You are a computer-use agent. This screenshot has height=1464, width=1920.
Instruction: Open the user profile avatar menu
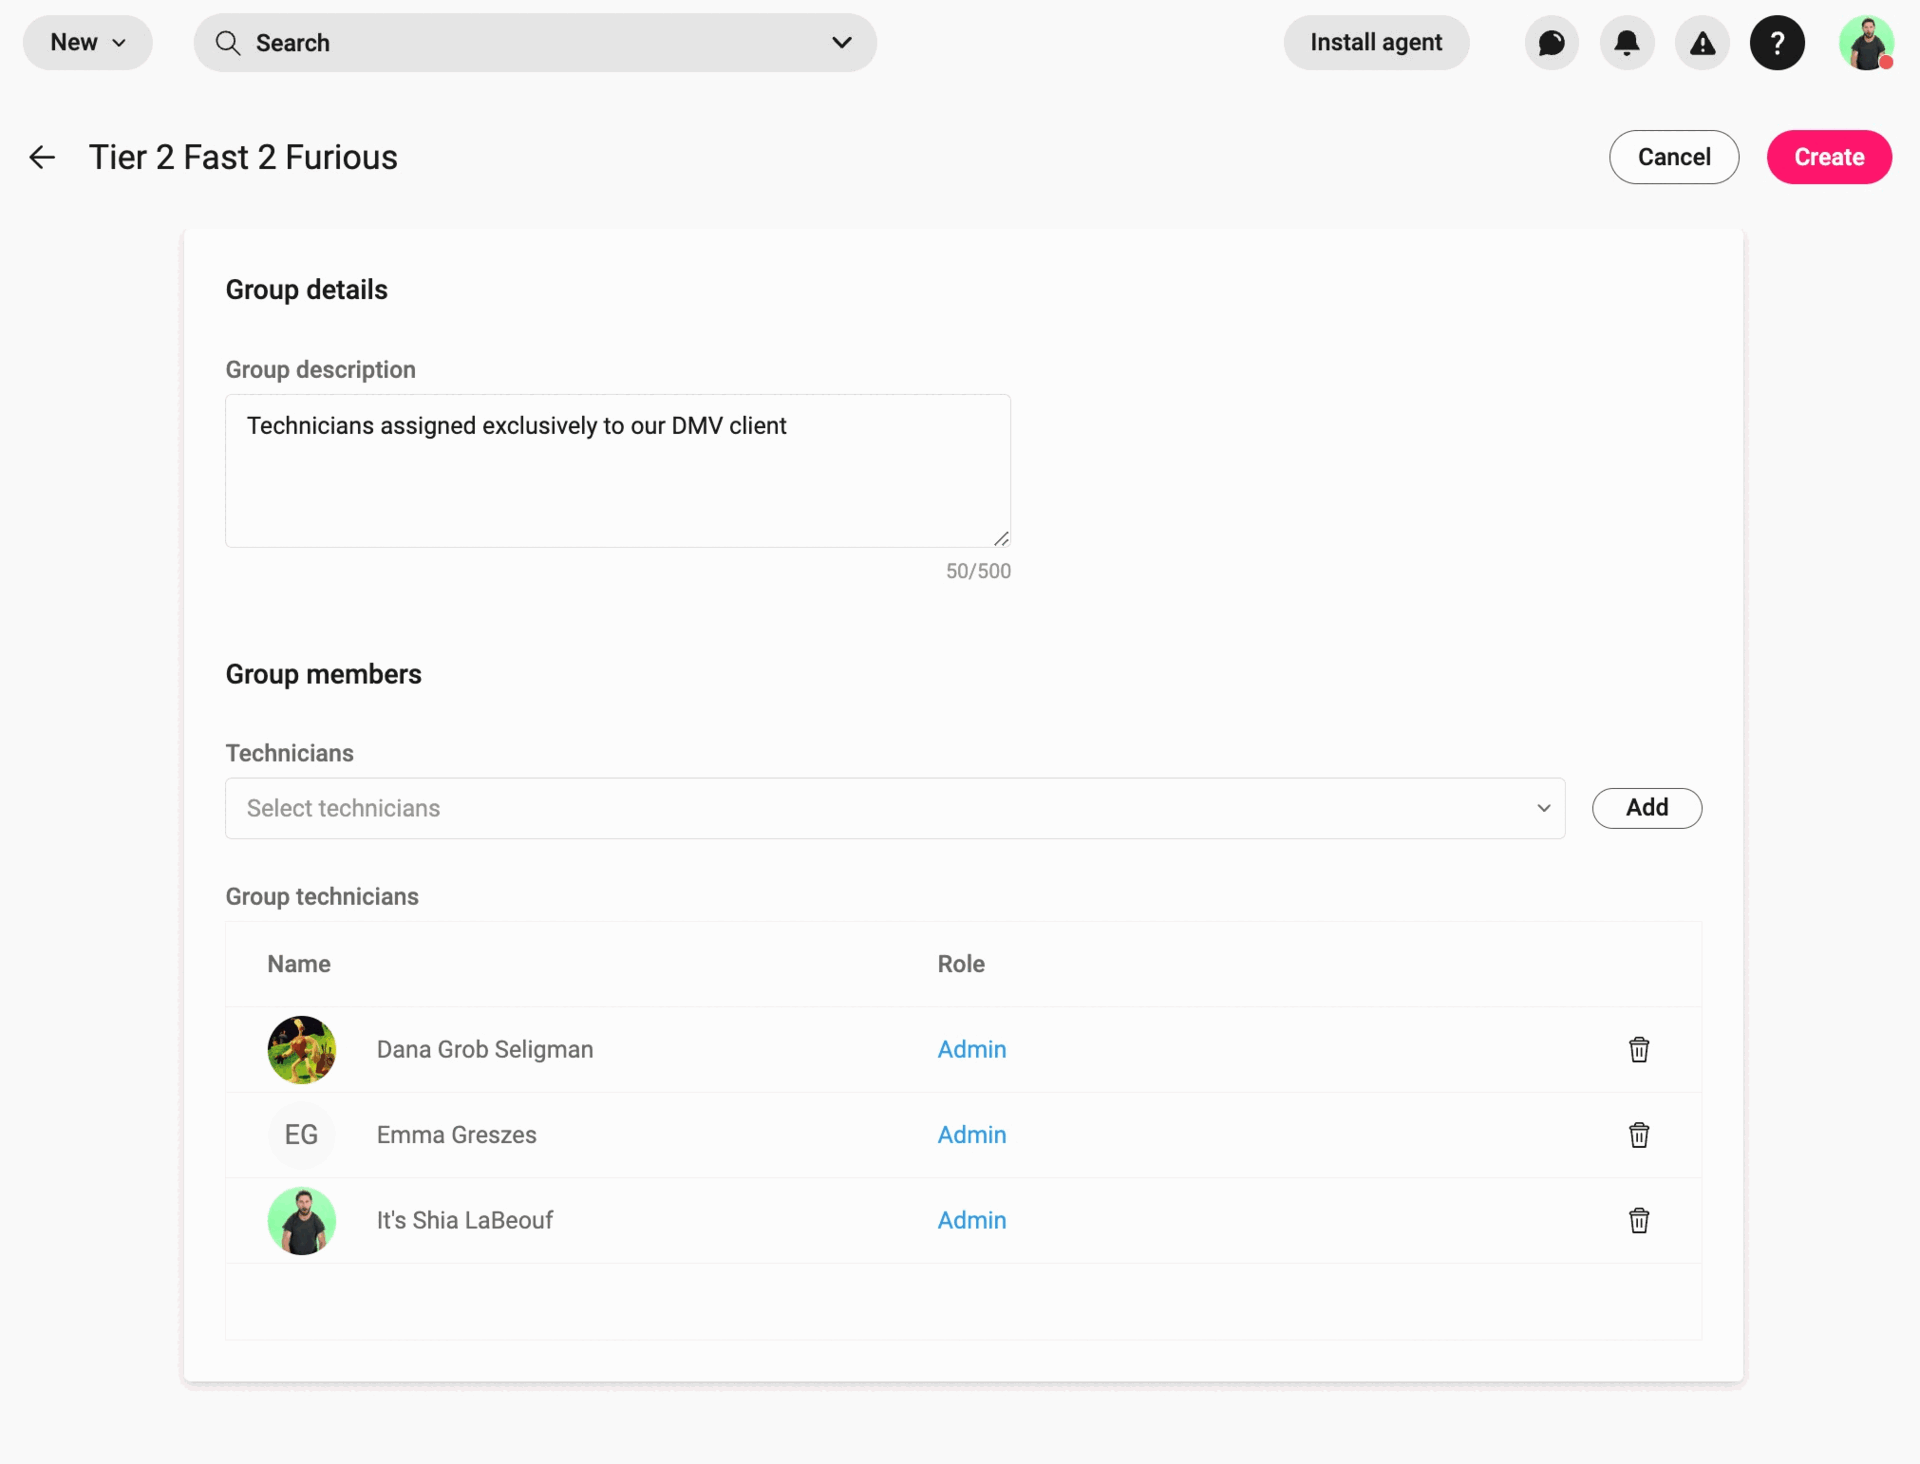pyautogui.click(x=1866, y=43)
